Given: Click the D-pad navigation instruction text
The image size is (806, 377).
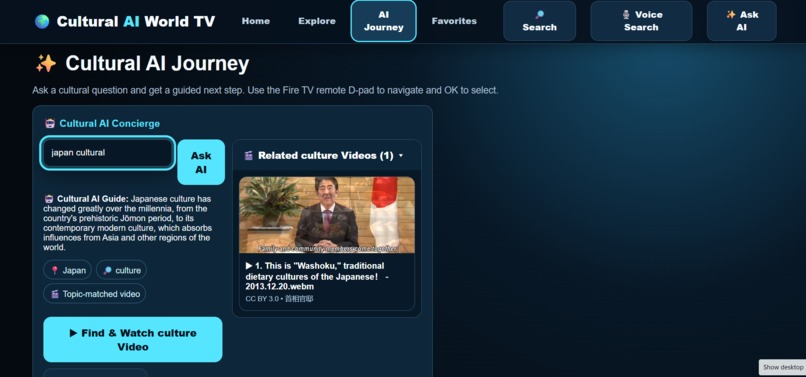Looking at the screenshot, I should pyautogui.click(x=265, y=91).
